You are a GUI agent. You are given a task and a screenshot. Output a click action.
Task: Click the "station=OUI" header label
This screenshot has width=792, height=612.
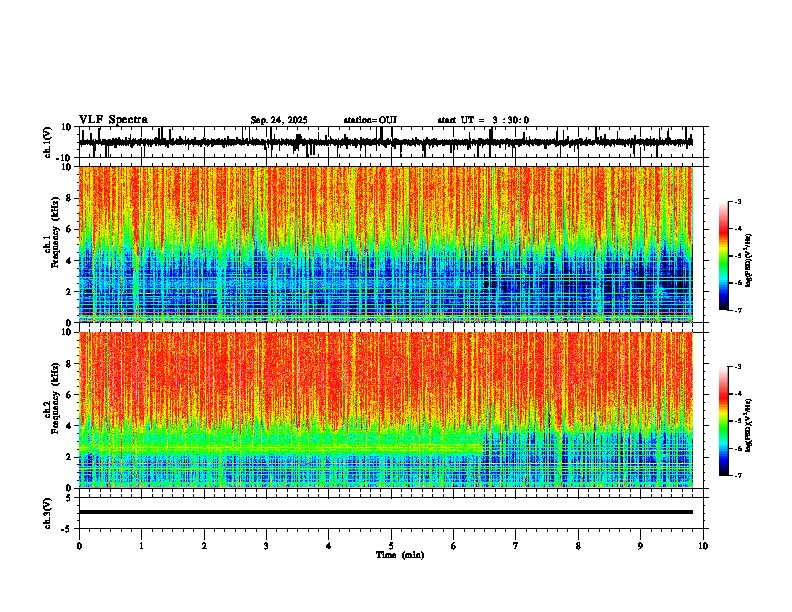370,120
